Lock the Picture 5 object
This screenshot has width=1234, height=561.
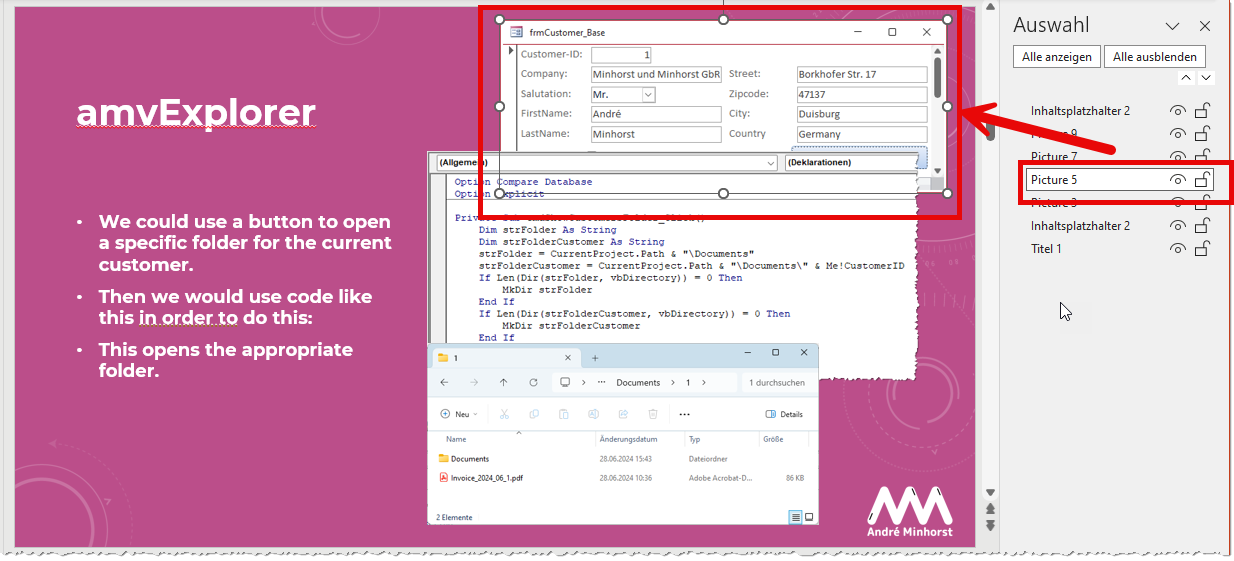[x=1203, y=180]
